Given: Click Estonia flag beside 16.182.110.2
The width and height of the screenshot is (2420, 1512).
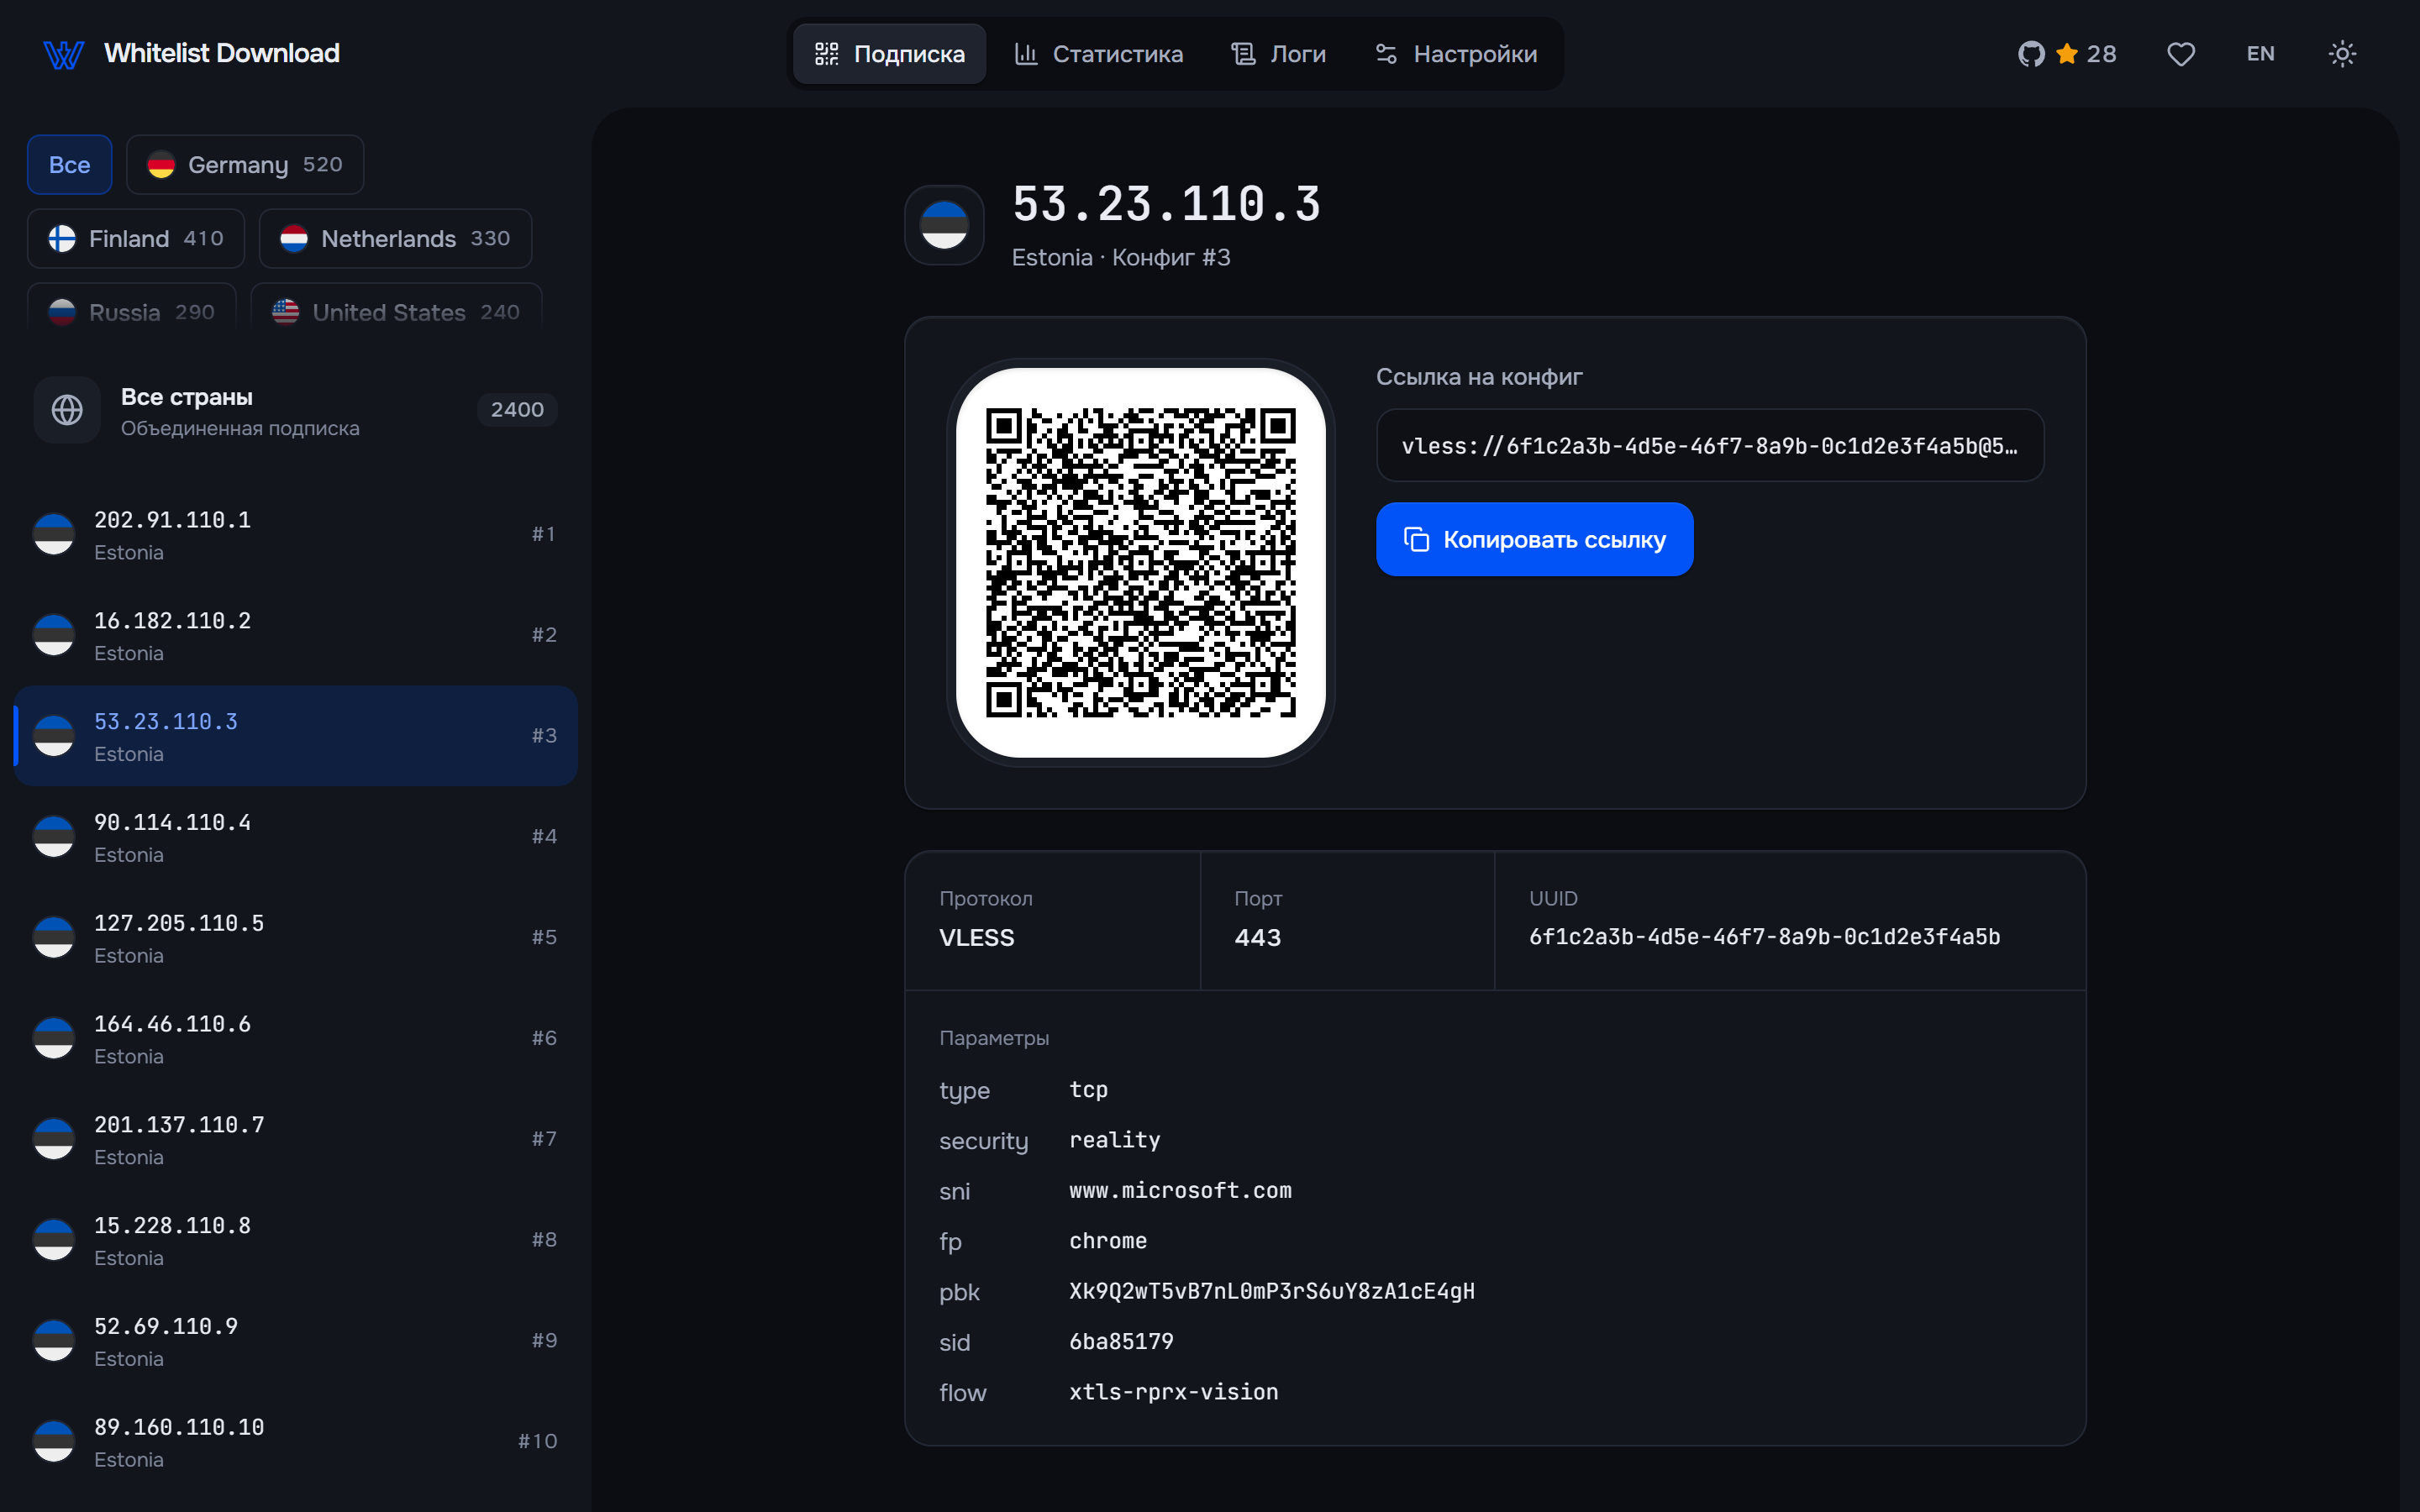Looking at the screenshot, I should click(54, 636).
